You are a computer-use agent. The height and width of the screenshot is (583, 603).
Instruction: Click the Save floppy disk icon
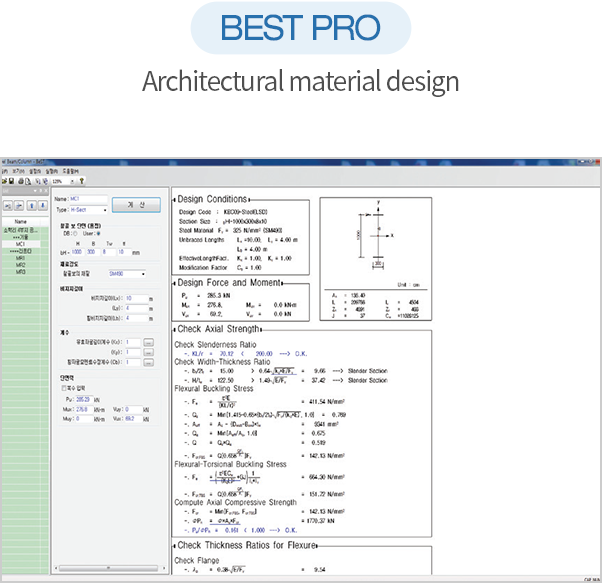pos(11,181)
